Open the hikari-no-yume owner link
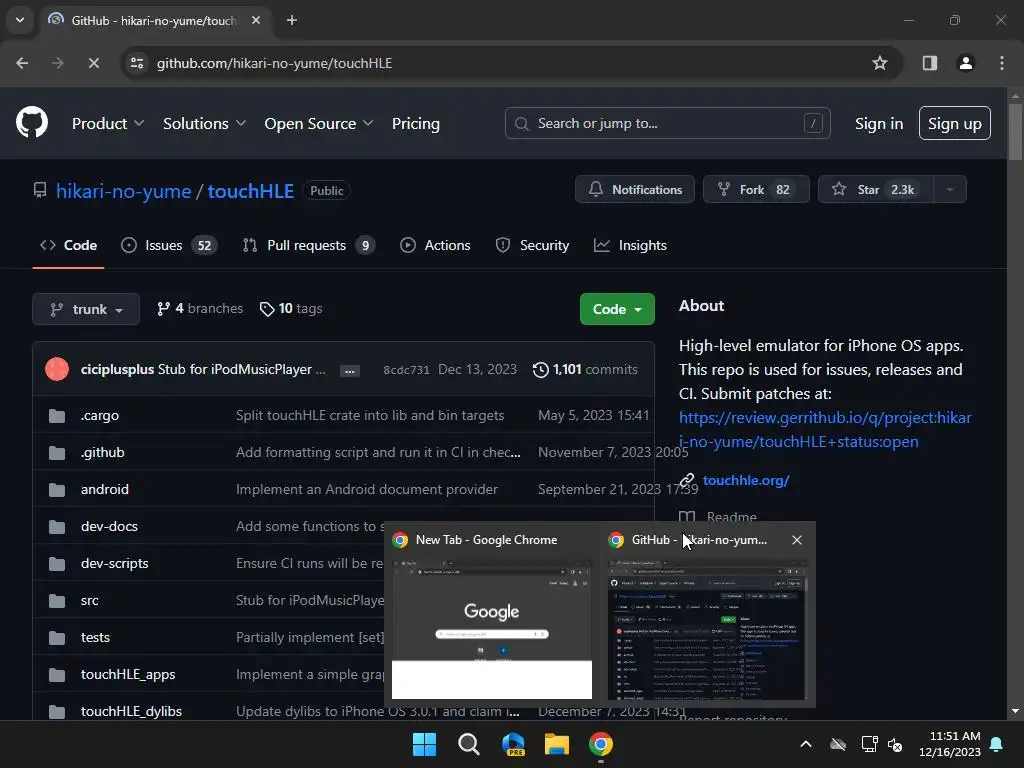 pyautogui.click(x=123, y=191)
